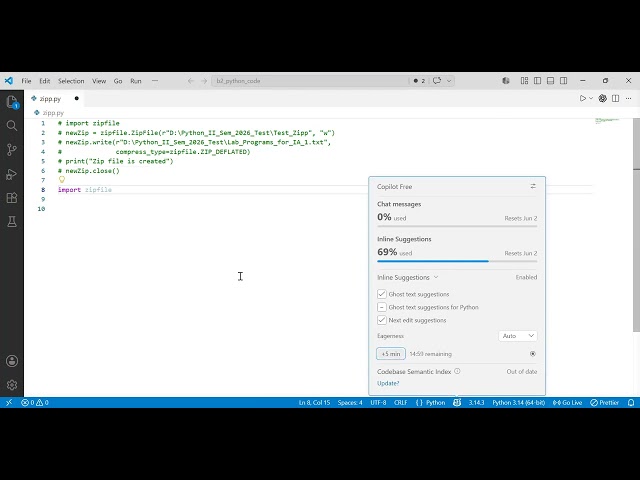Open Manage gear settings menu
640x480 pixels.
click(12, 384)
